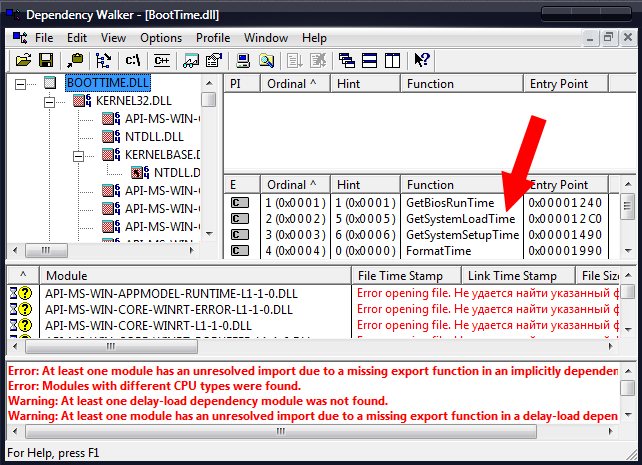Click the C export icon for GetSystemSetupTime
The width and height of the screenshot is (642, 465).
tap(240, 235)
